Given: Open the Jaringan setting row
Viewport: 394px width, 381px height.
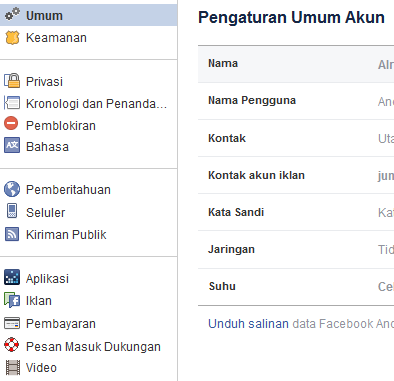Looking at the screenshot, I should tap(296, 249).
